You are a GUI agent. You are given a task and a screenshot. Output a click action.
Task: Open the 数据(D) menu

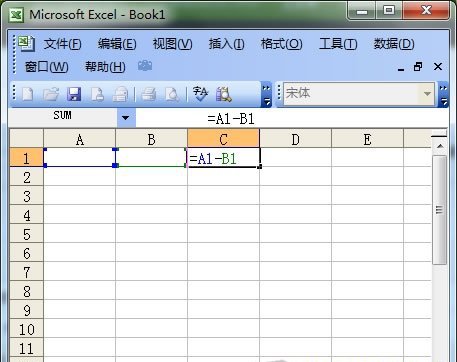coord(394,44)
